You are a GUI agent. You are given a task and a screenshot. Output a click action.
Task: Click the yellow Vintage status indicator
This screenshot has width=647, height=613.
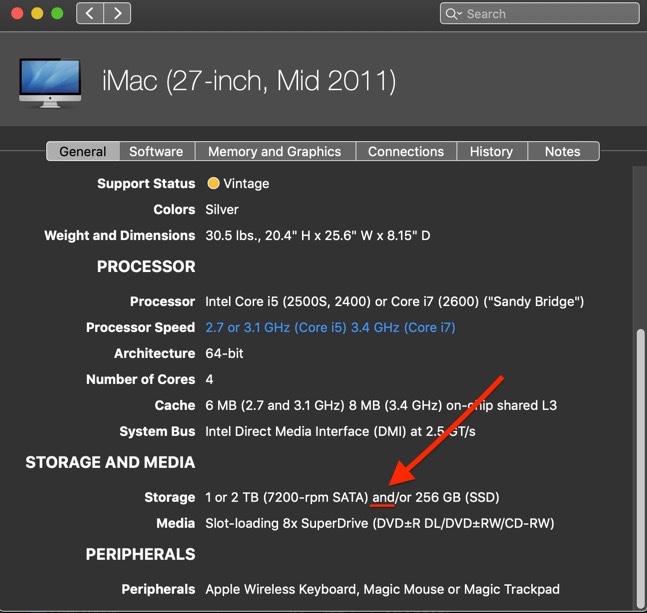213,183
